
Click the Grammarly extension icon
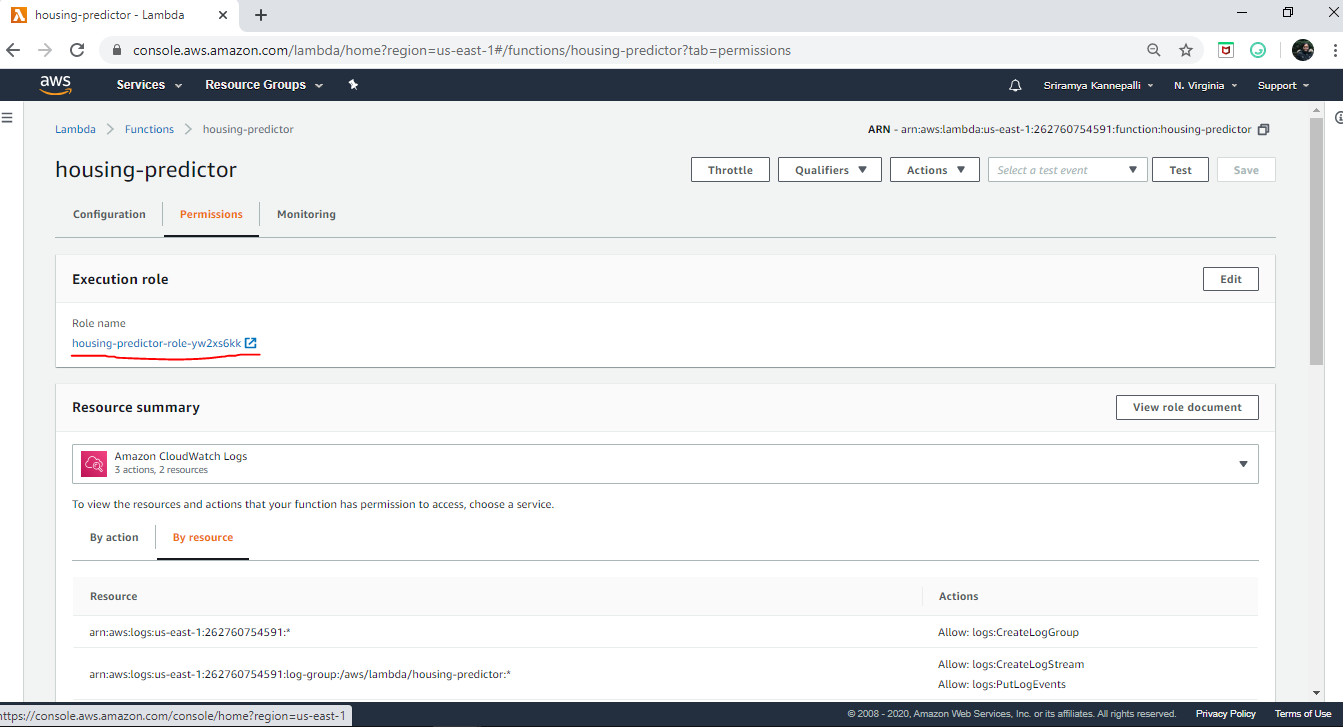[x=1258, y=49]
